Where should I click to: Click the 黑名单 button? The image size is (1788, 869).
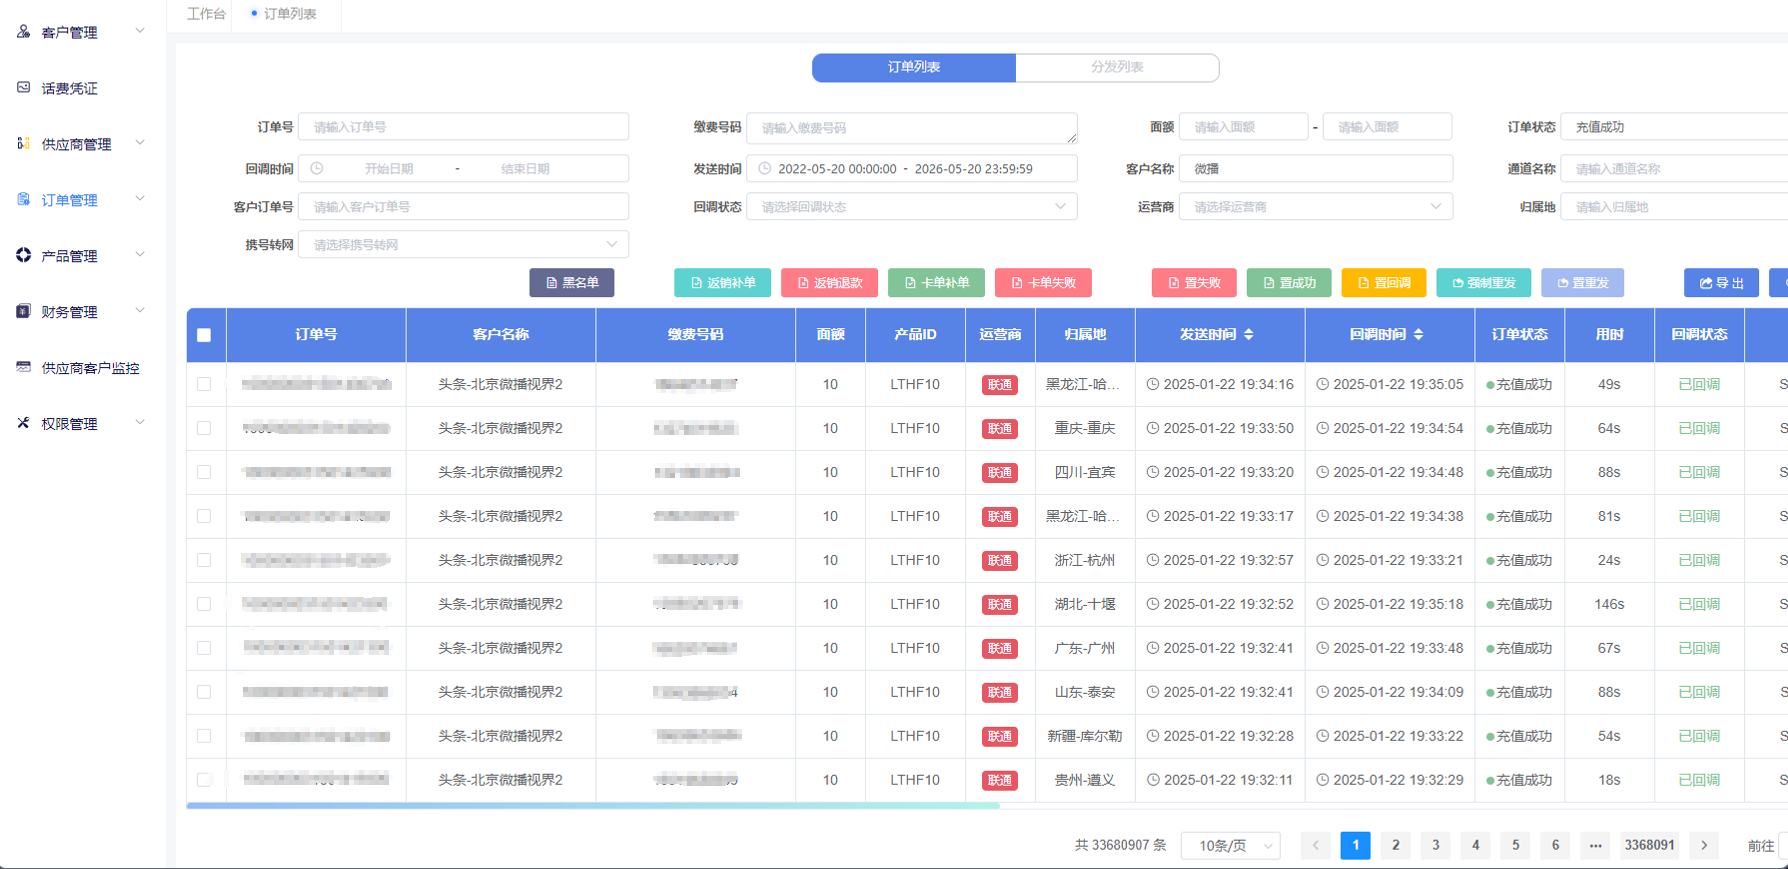pos(572,283)
